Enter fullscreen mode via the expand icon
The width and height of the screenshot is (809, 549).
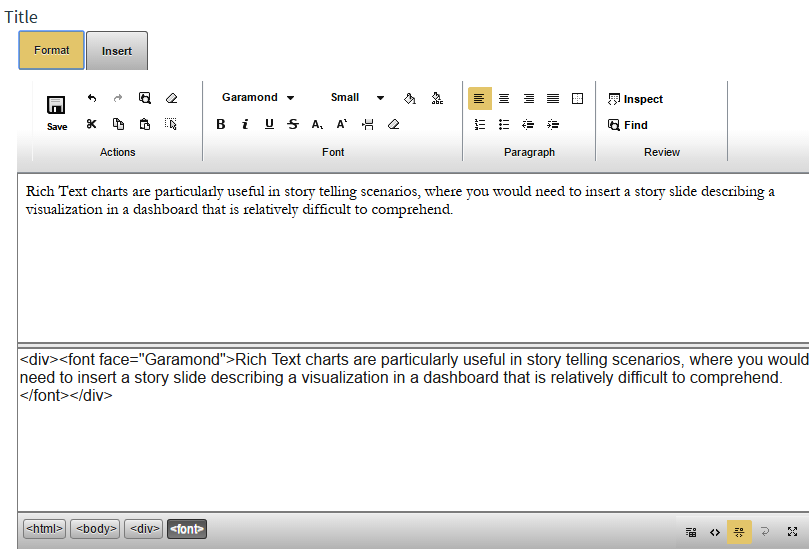click(x=792, y=532)
